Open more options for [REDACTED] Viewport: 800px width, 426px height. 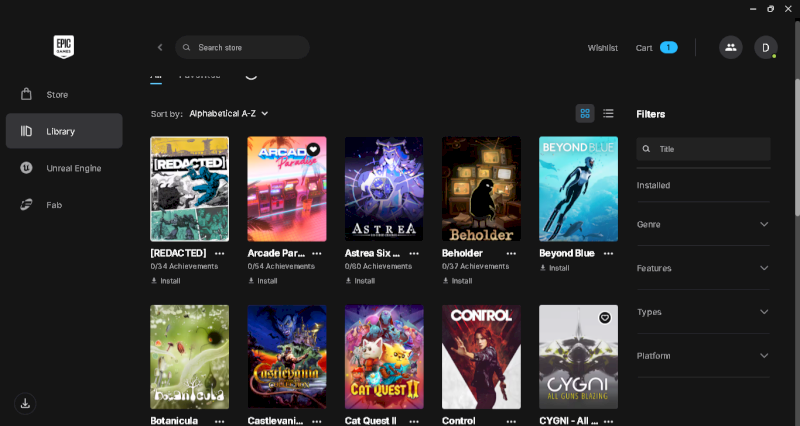(219, 253)
